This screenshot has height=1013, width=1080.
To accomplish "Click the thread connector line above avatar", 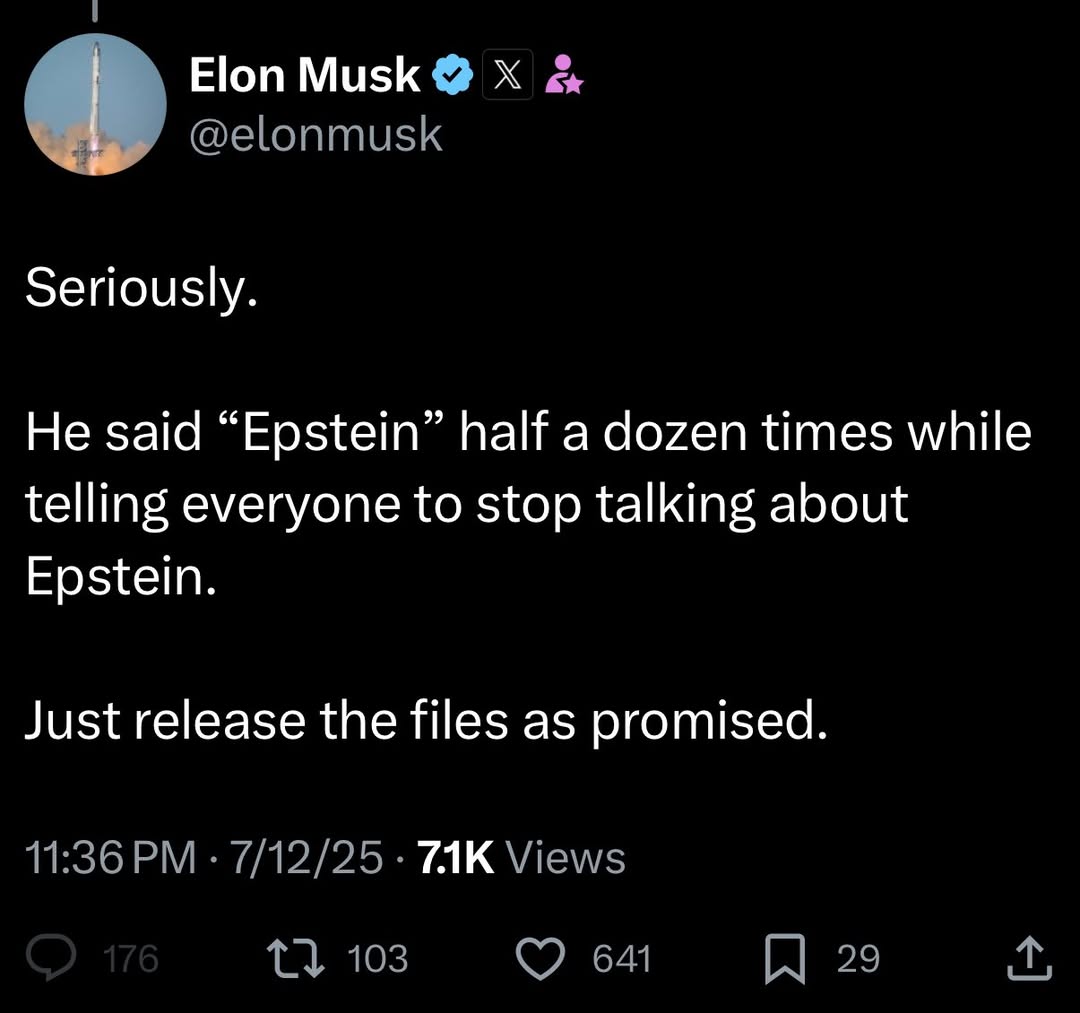I will 95,10.
